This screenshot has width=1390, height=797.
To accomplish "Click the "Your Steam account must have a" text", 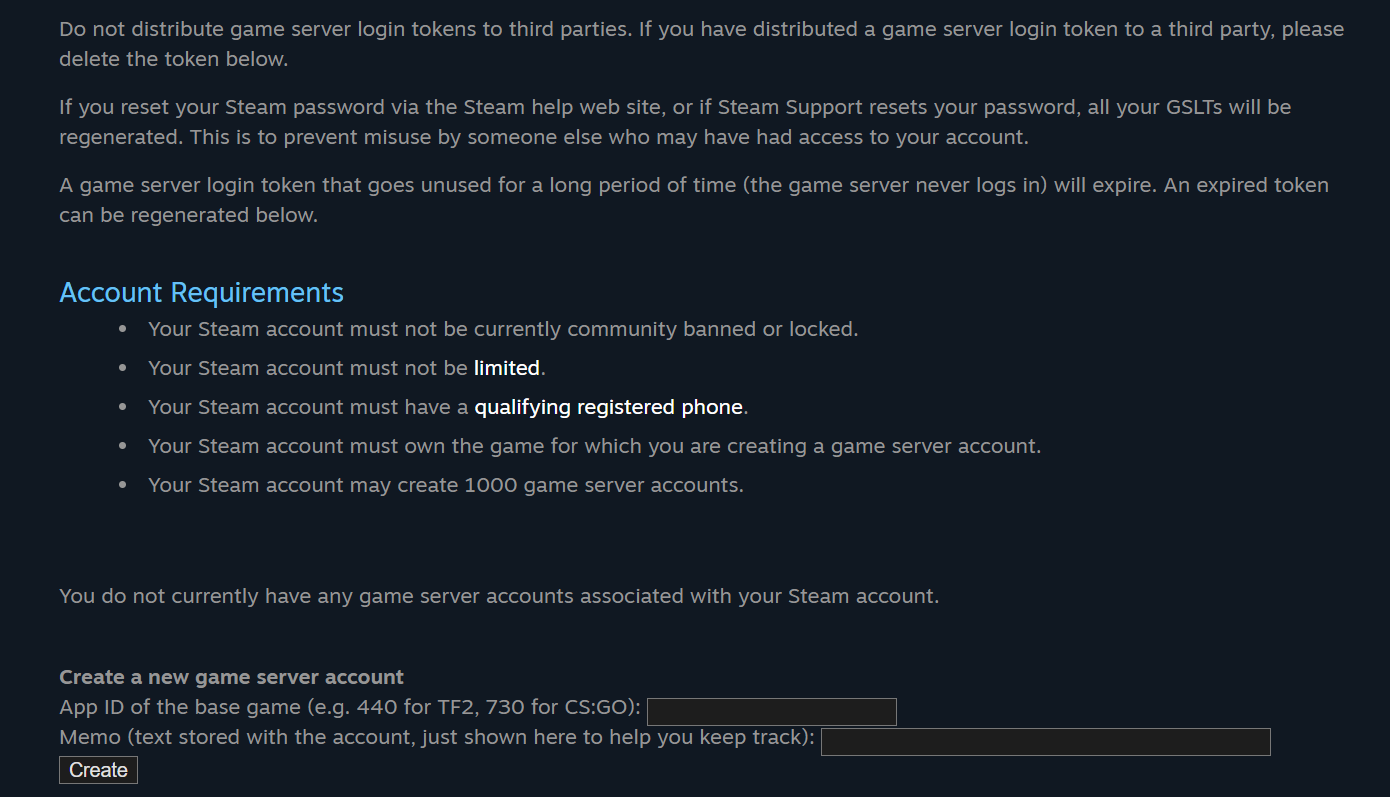I will [x=308, y=407].
